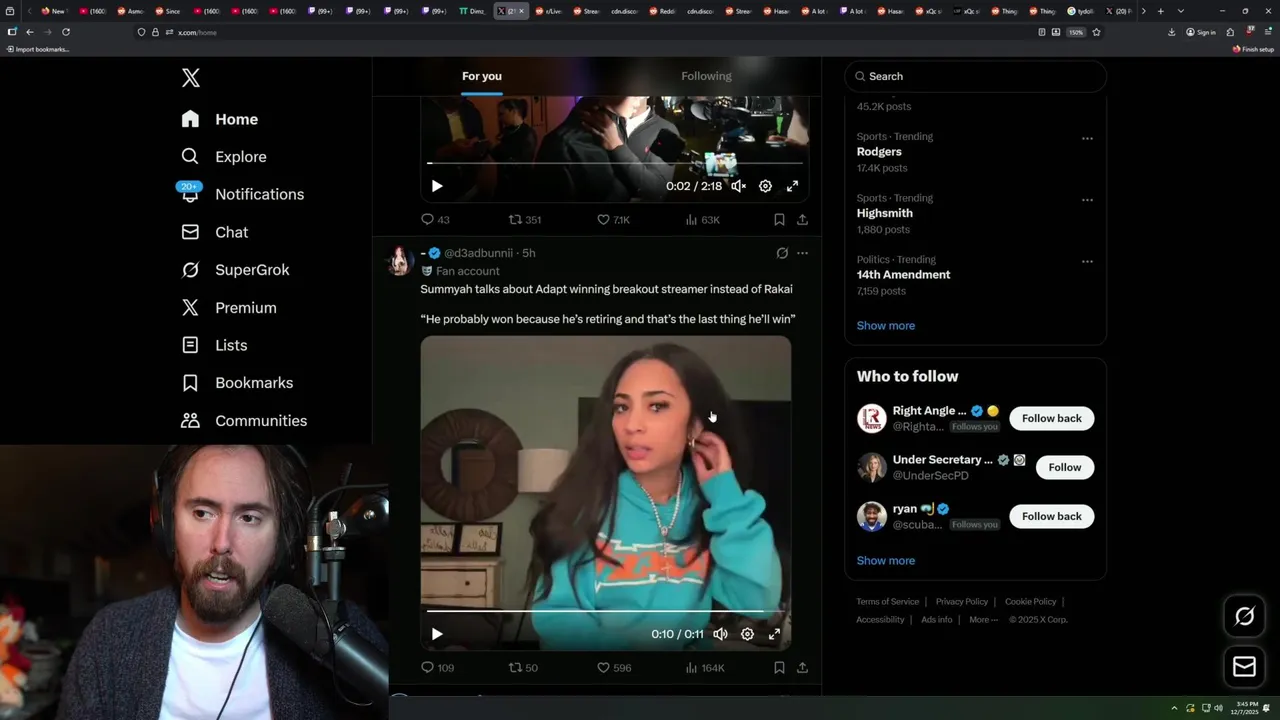Reply to the post with 109 replies

click(437, 668)
